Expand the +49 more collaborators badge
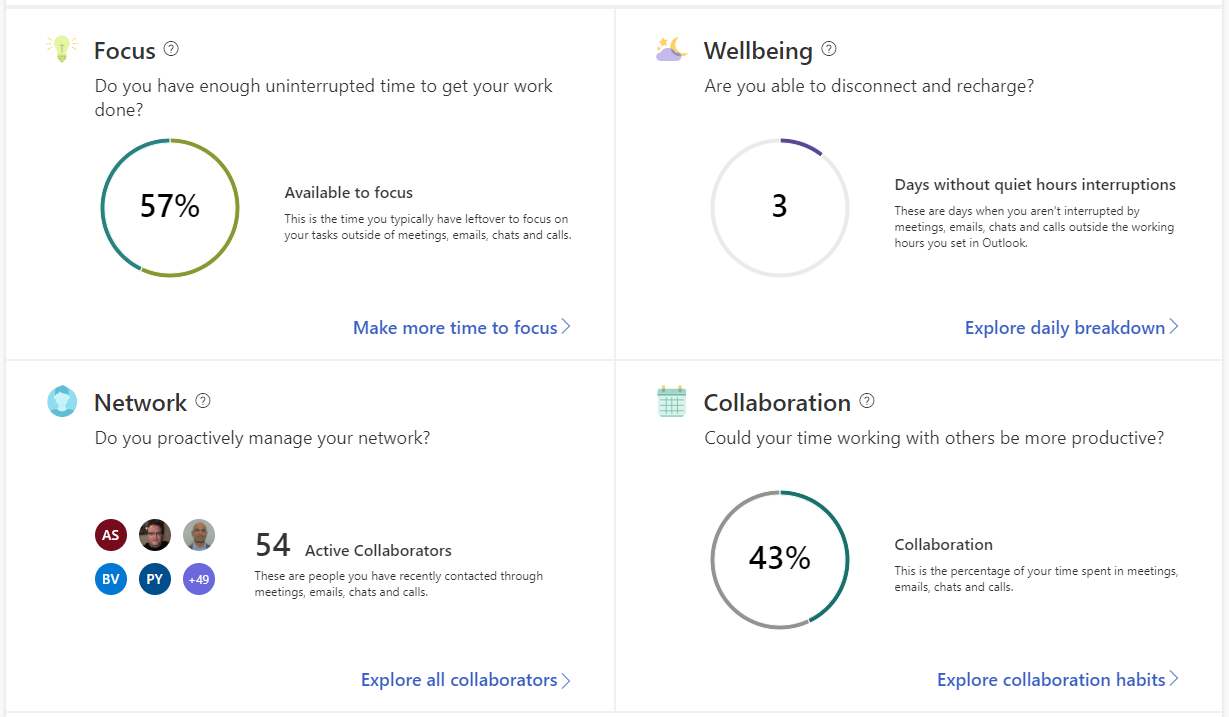This screenshot has height=717, width=1229. pyautogui.click(x=199, y=579)
